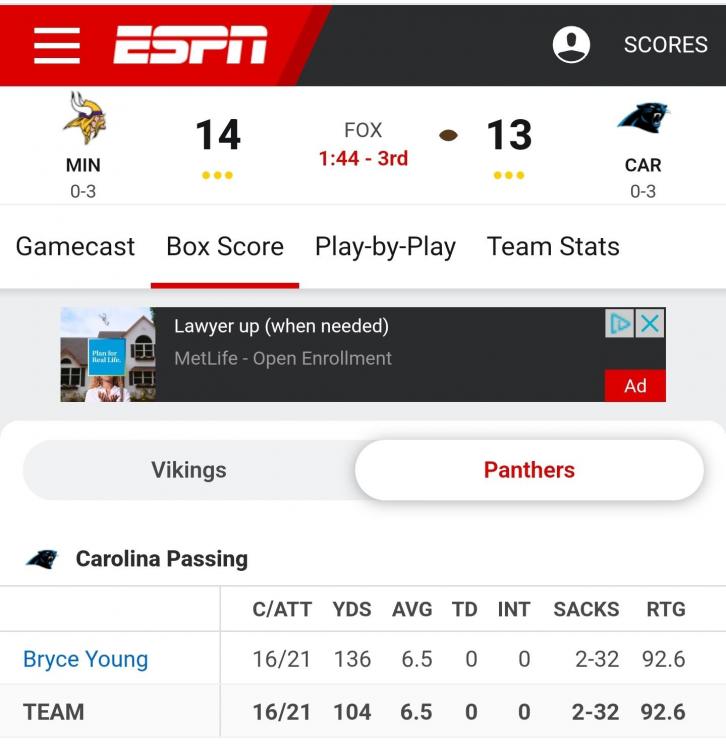Open the Gamecast tab
This screenshot has width=726, height=750.
tap(75, 247)
